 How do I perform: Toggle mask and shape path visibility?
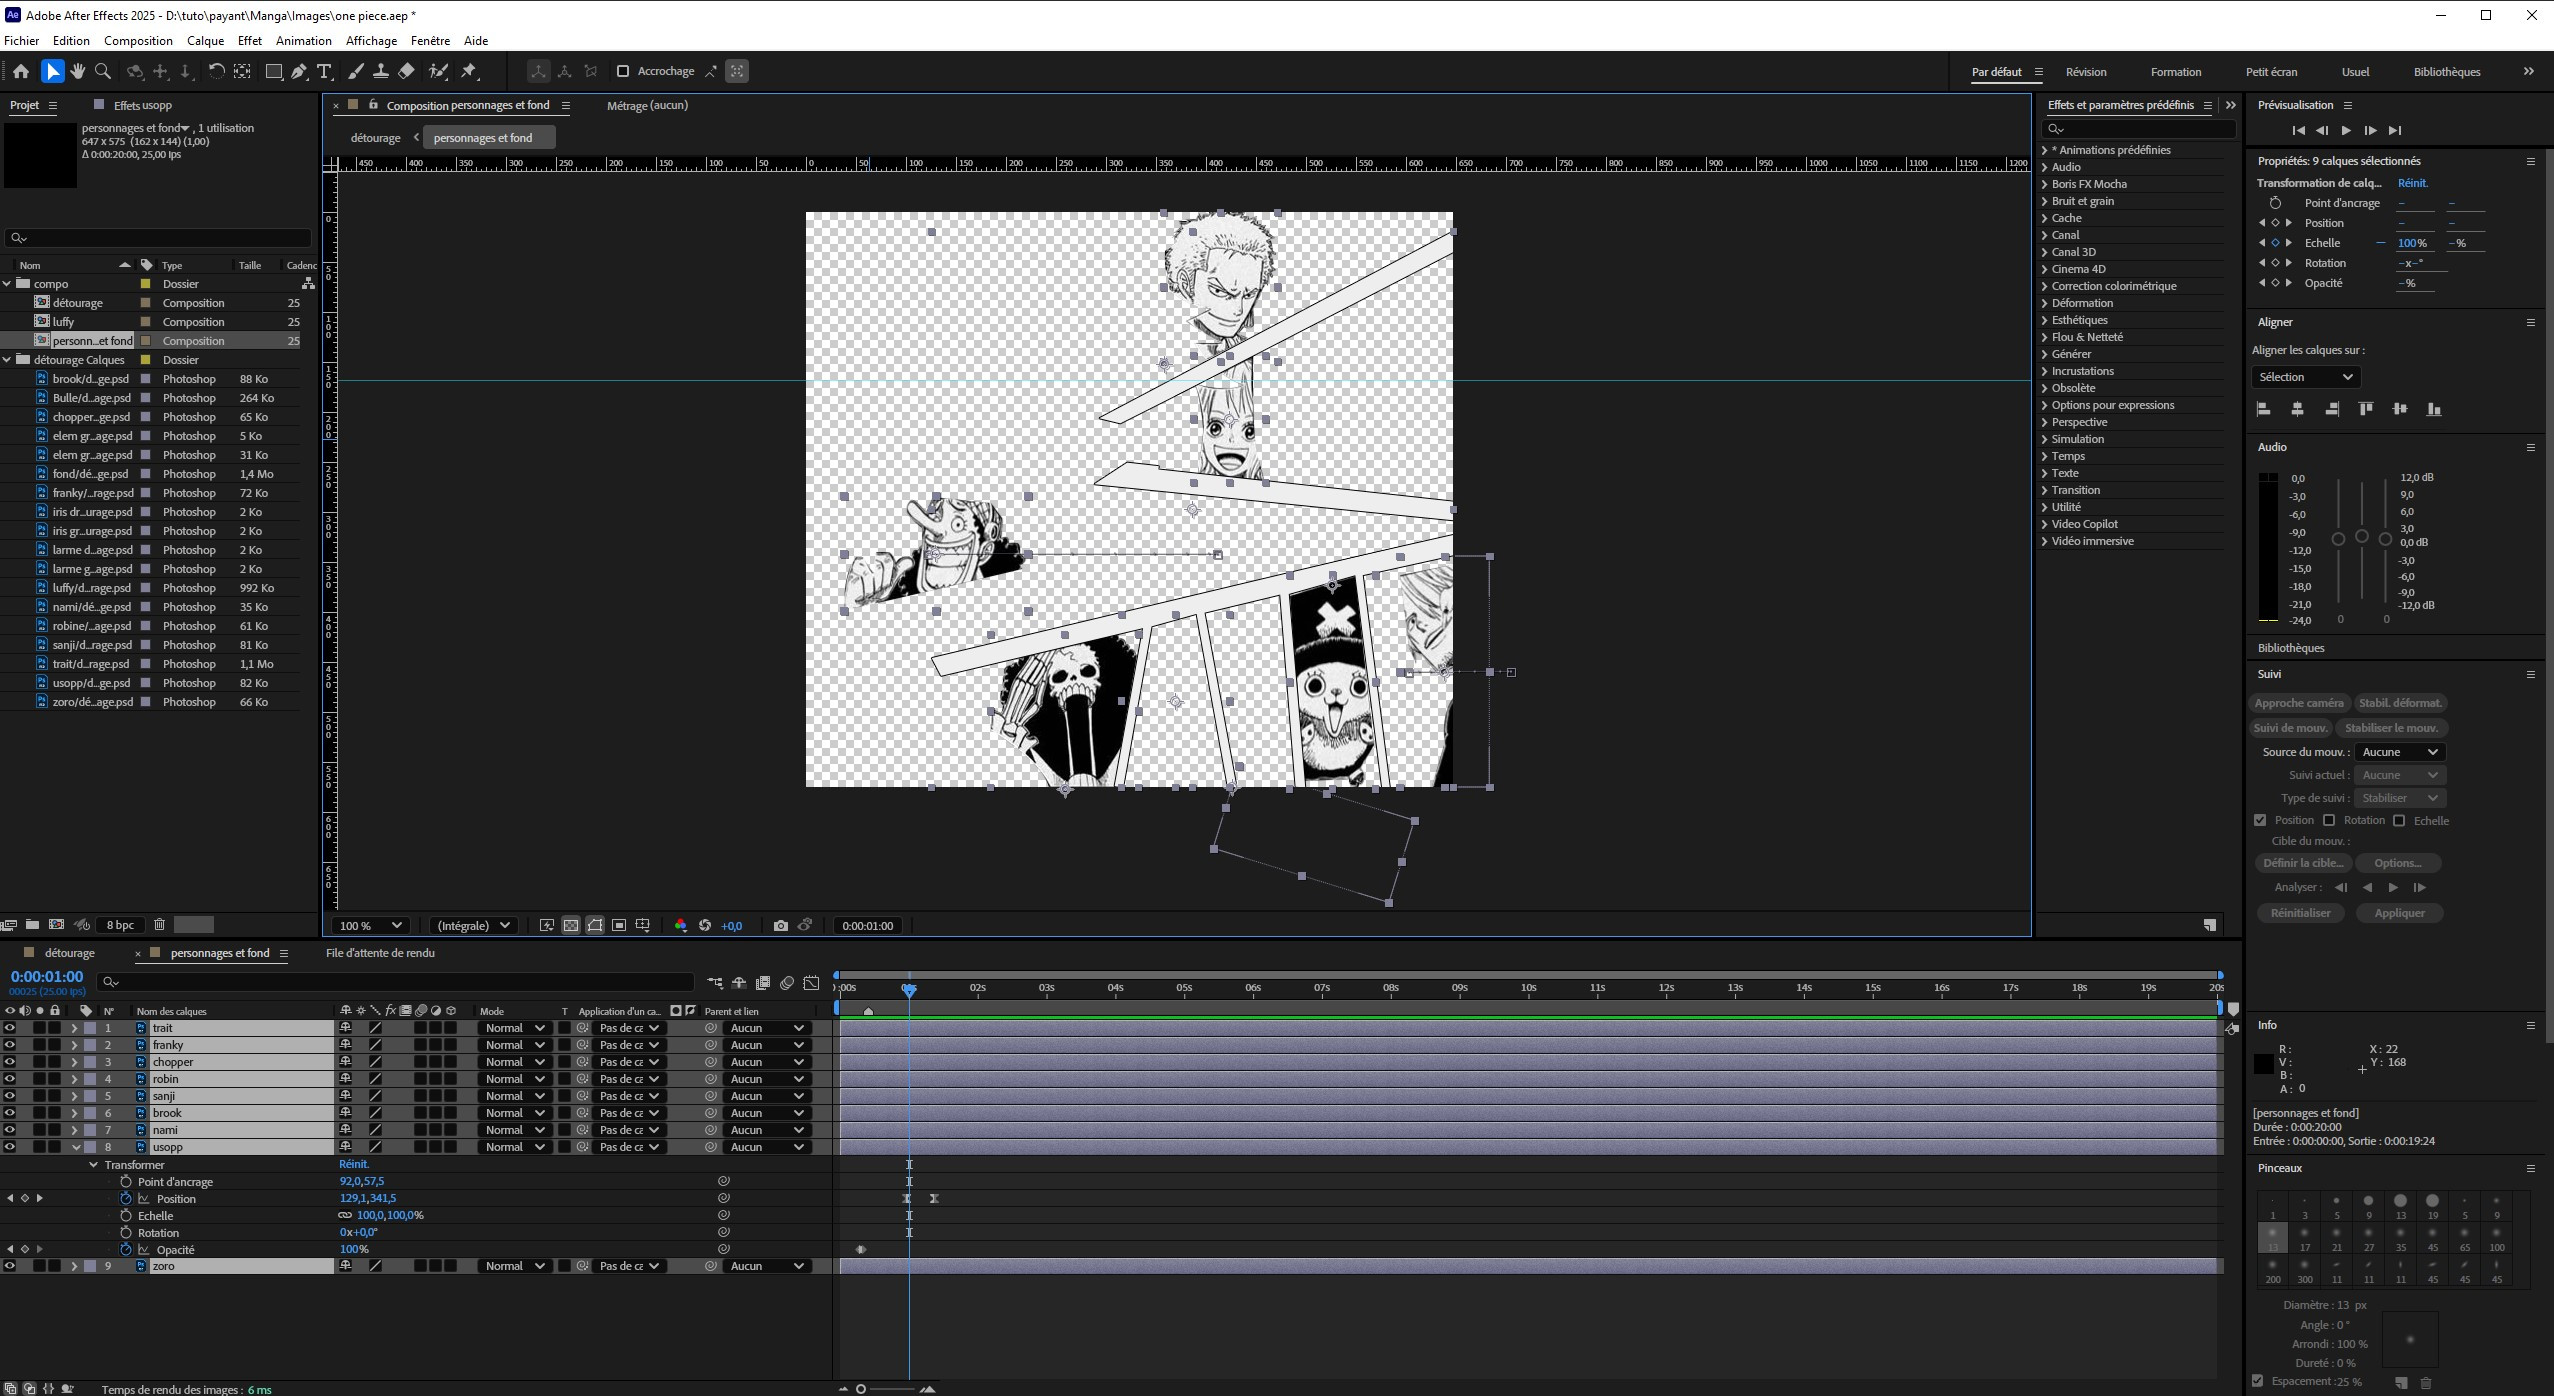(x=595, y=926)
